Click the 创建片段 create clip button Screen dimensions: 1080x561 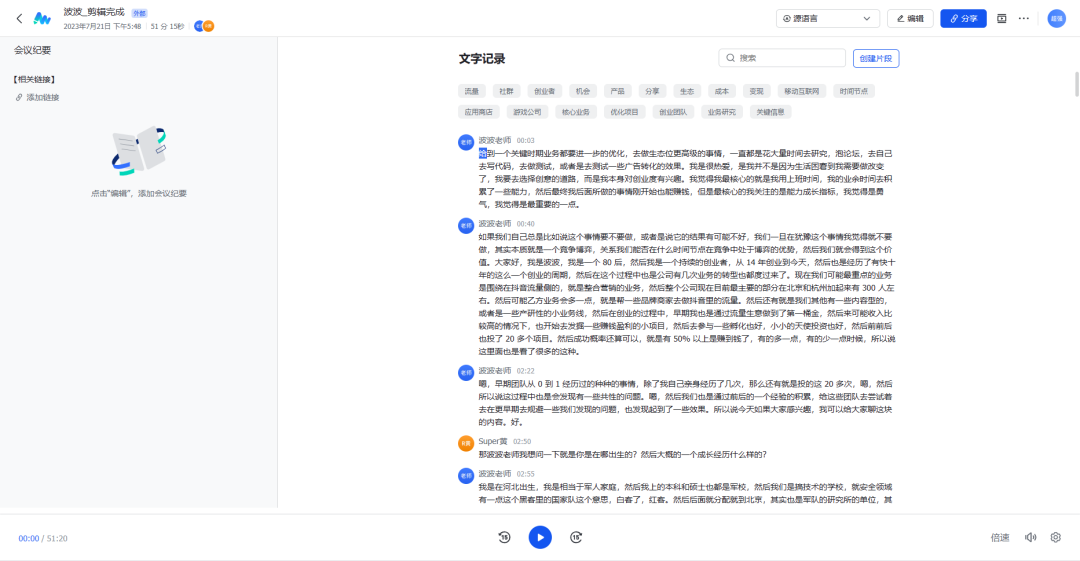(x=875, y=58)
